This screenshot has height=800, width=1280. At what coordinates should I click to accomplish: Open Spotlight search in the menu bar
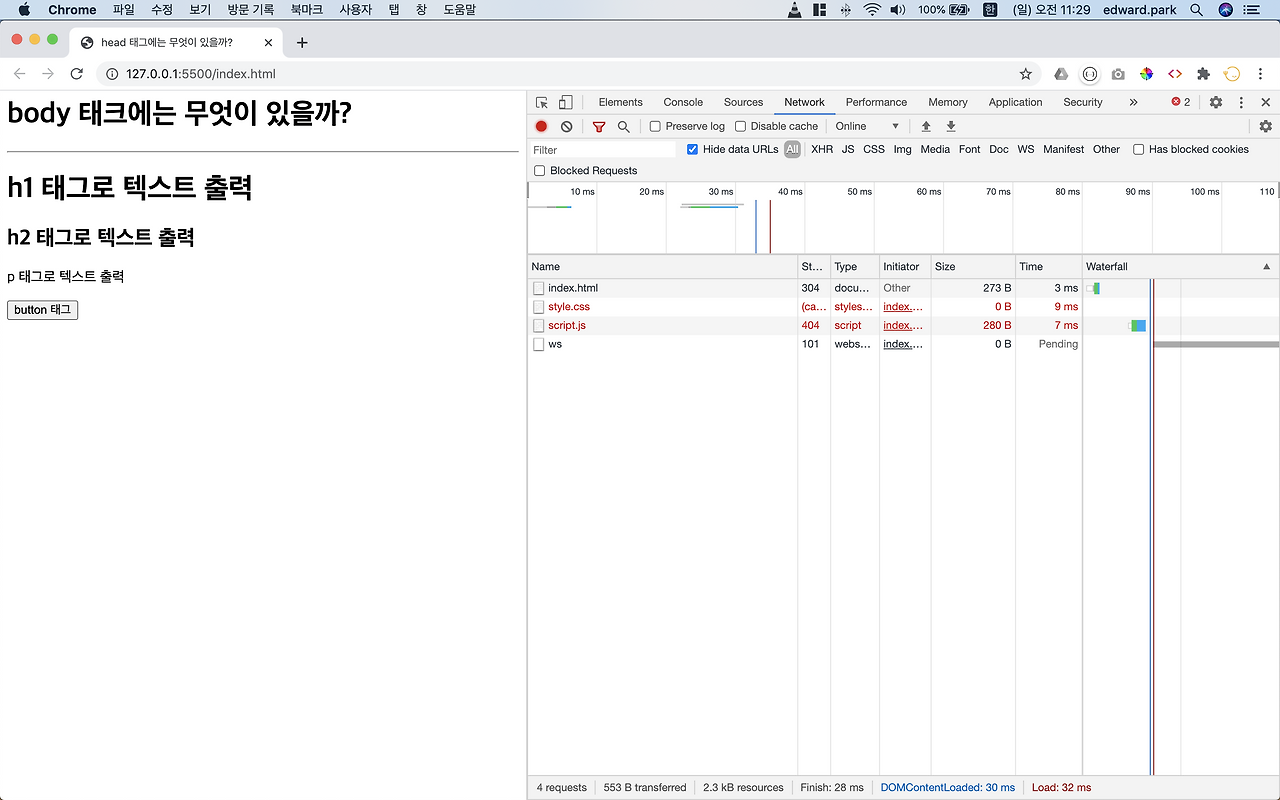pyautogui.click(x=1197, y=10)
